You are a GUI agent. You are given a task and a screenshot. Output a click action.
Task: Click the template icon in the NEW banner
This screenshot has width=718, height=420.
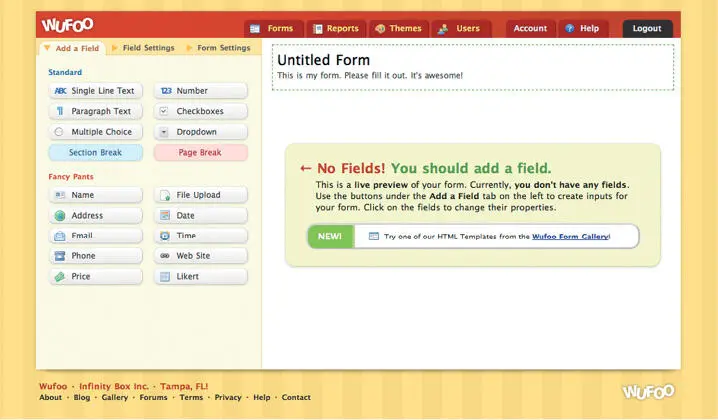pos(374,236)
